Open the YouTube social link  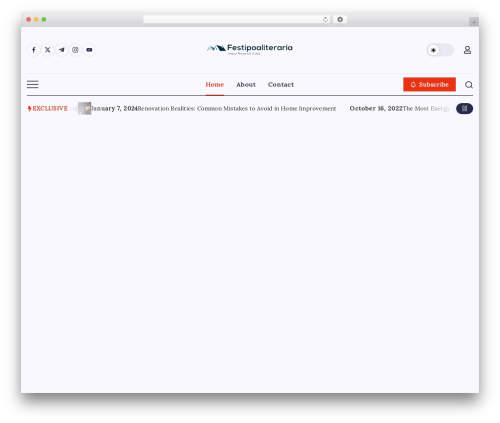[89, 50]
